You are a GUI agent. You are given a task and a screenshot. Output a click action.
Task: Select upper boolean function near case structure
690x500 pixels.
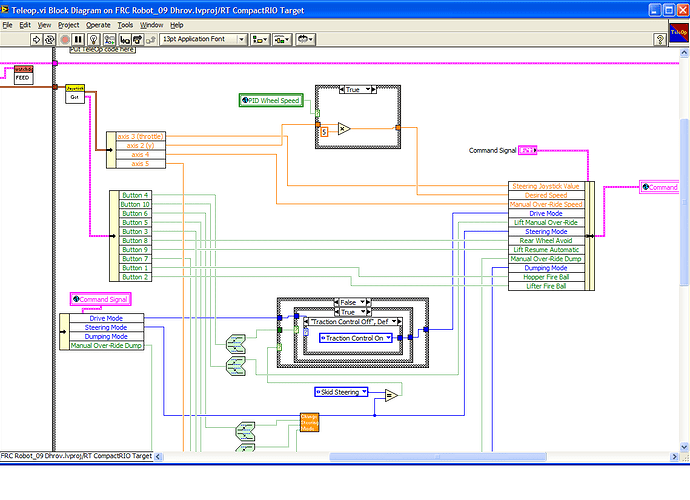[236, 344]
